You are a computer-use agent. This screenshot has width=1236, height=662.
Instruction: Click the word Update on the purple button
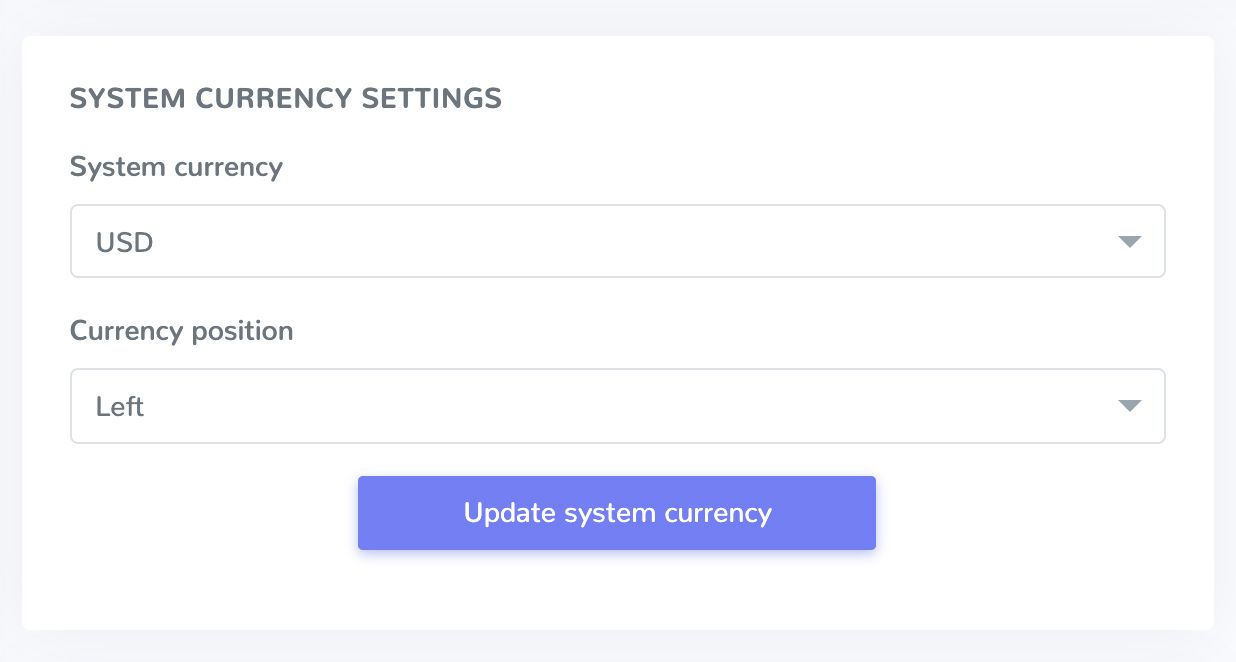(509, 513)
